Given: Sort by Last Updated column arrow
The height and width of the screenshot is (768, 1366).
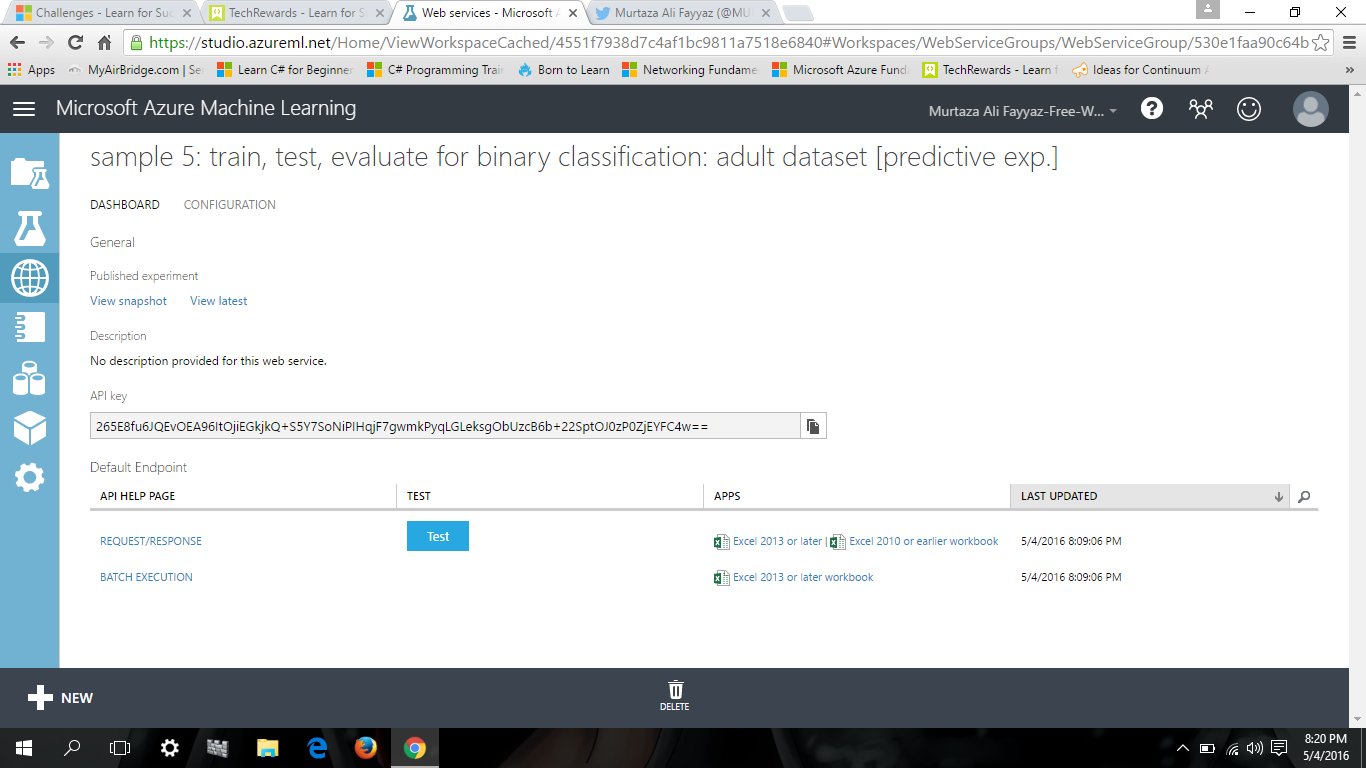Looking at the screenshot, I should [1278, 496].
